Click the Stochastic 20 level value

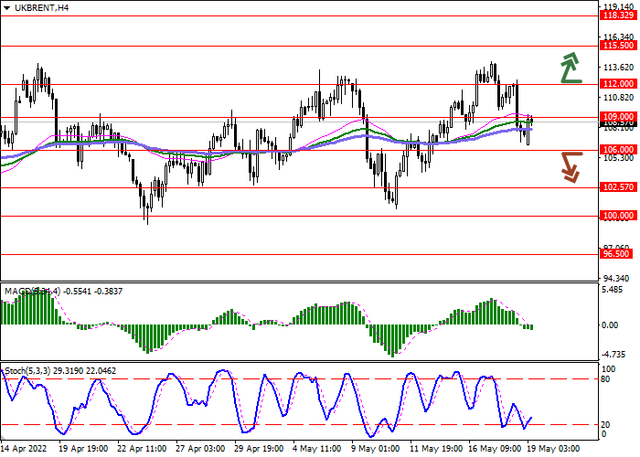606,425
